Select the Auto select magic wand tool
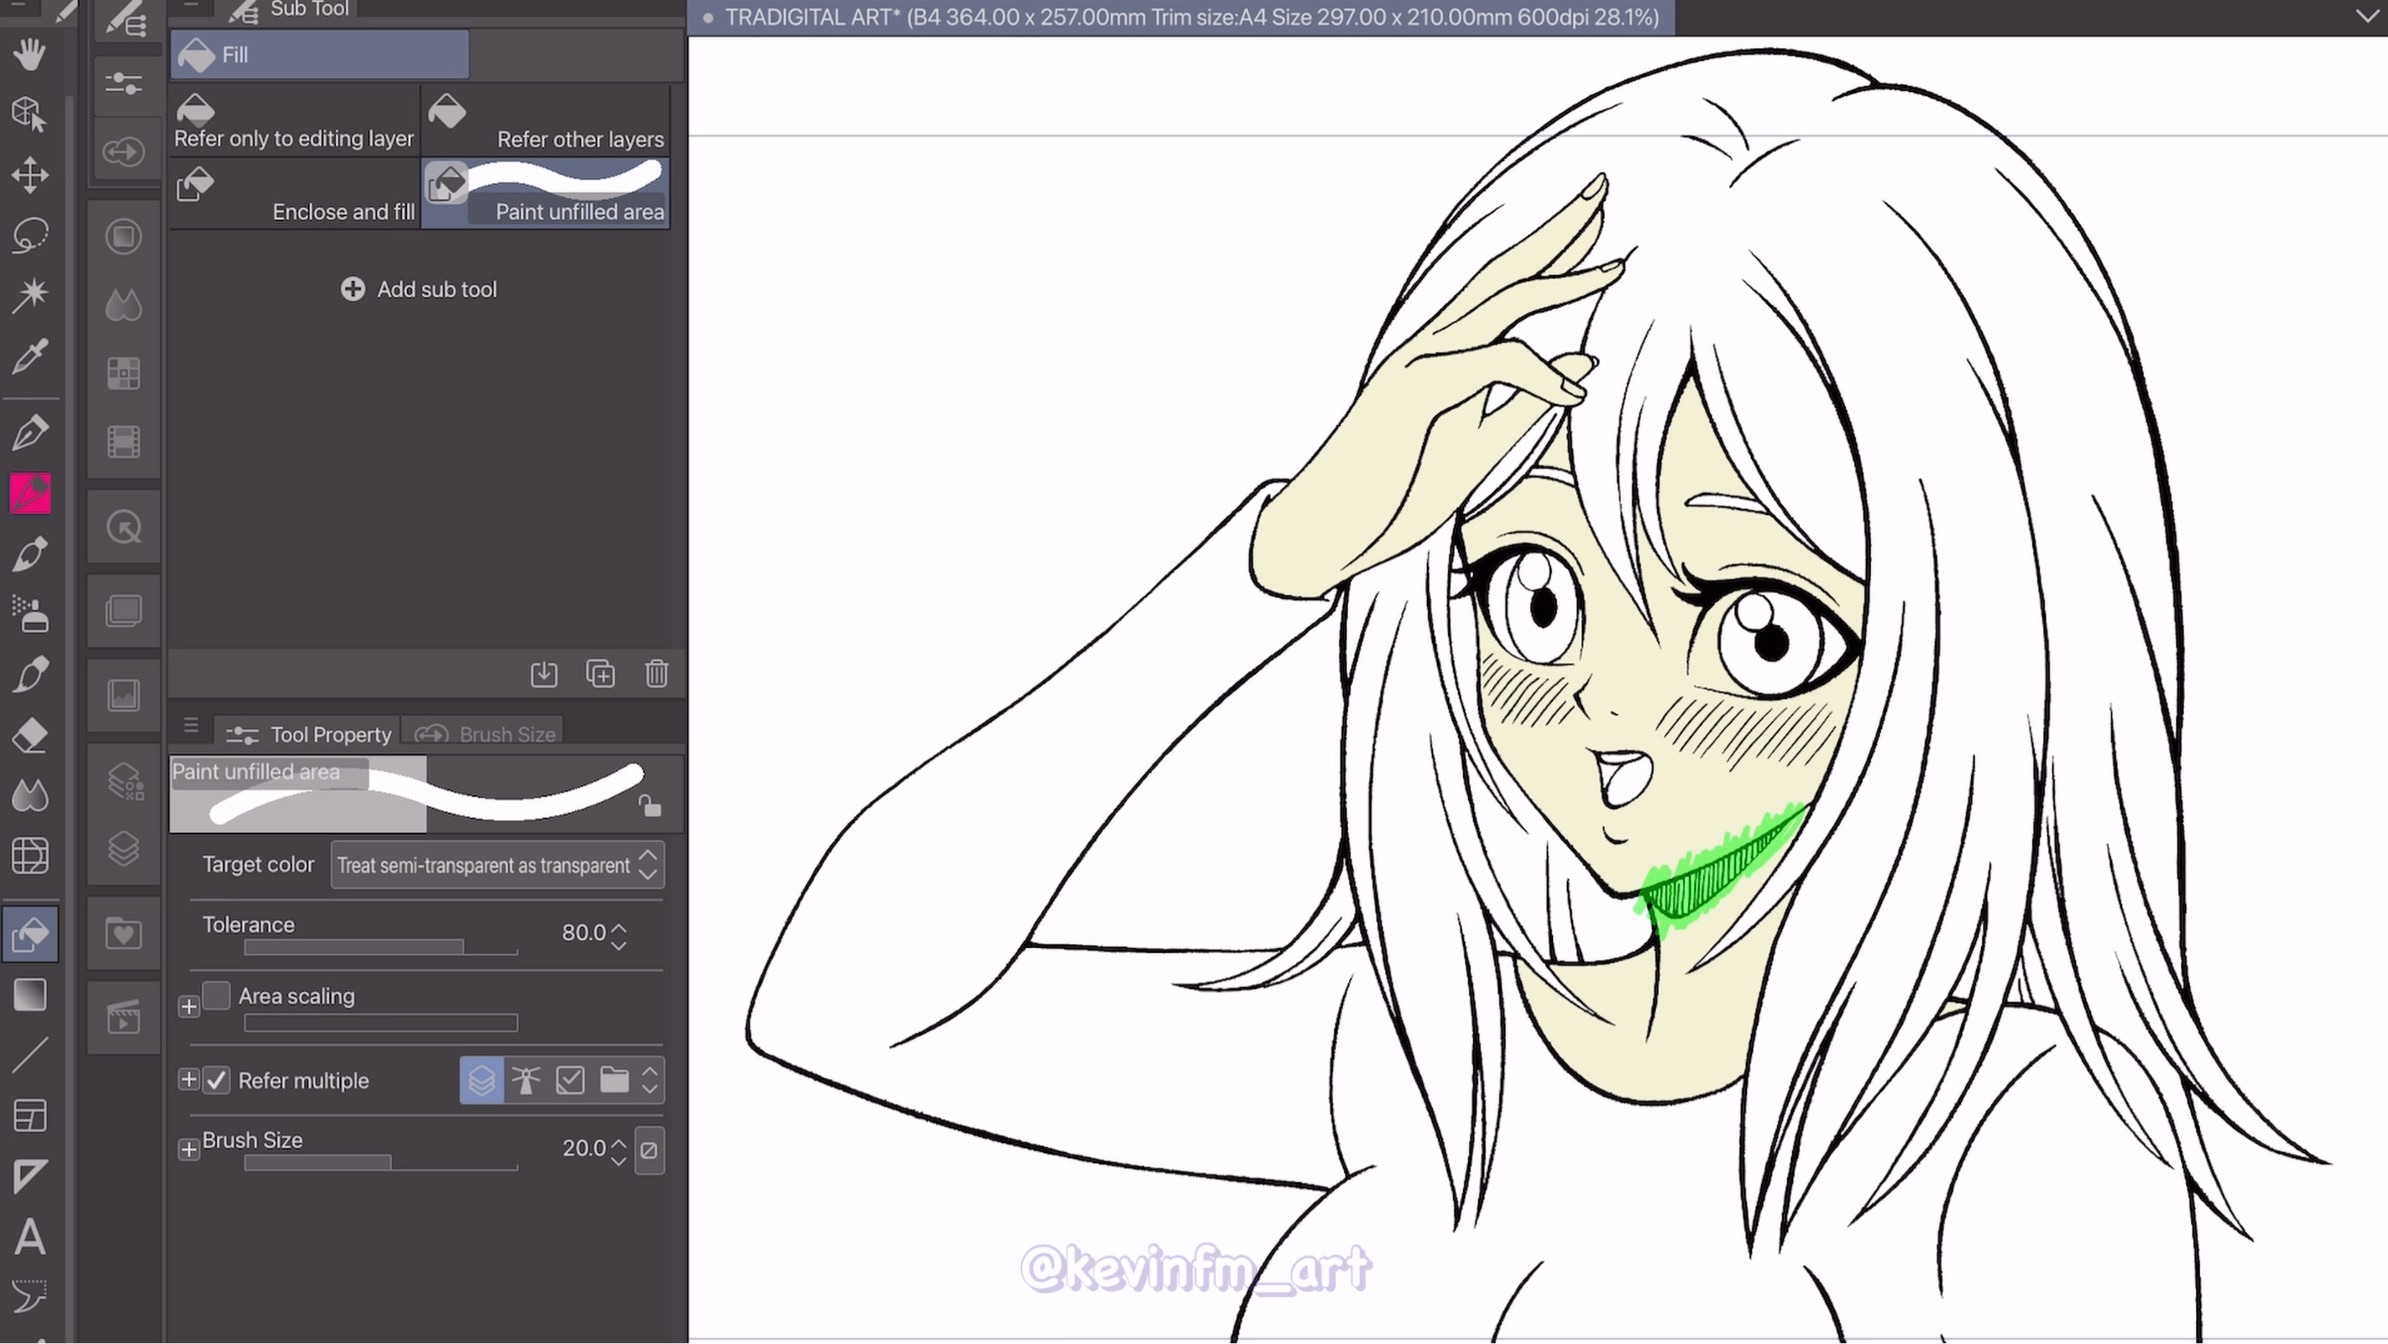The image size is (2388, 1344). coord(30,294)
